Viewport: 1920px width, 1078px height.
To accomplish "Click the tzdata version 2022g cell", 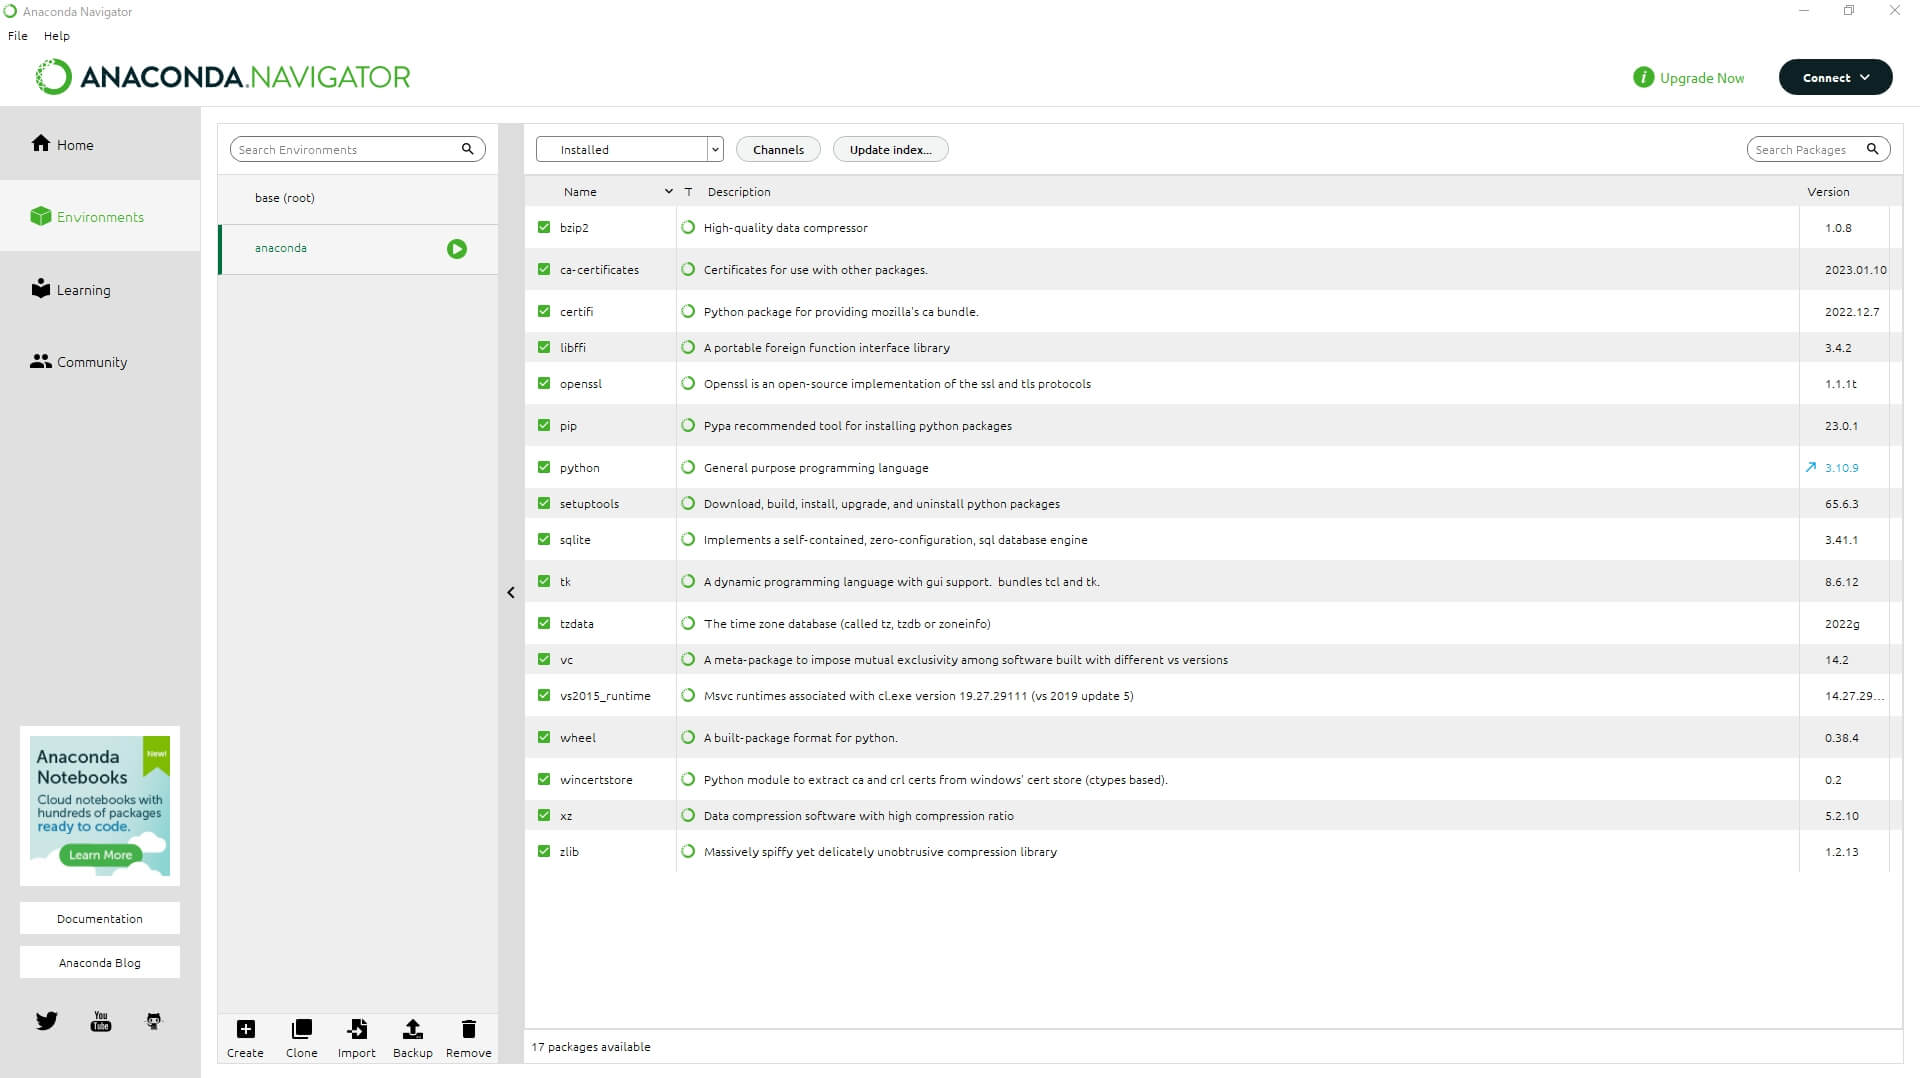I will 1842,623.
